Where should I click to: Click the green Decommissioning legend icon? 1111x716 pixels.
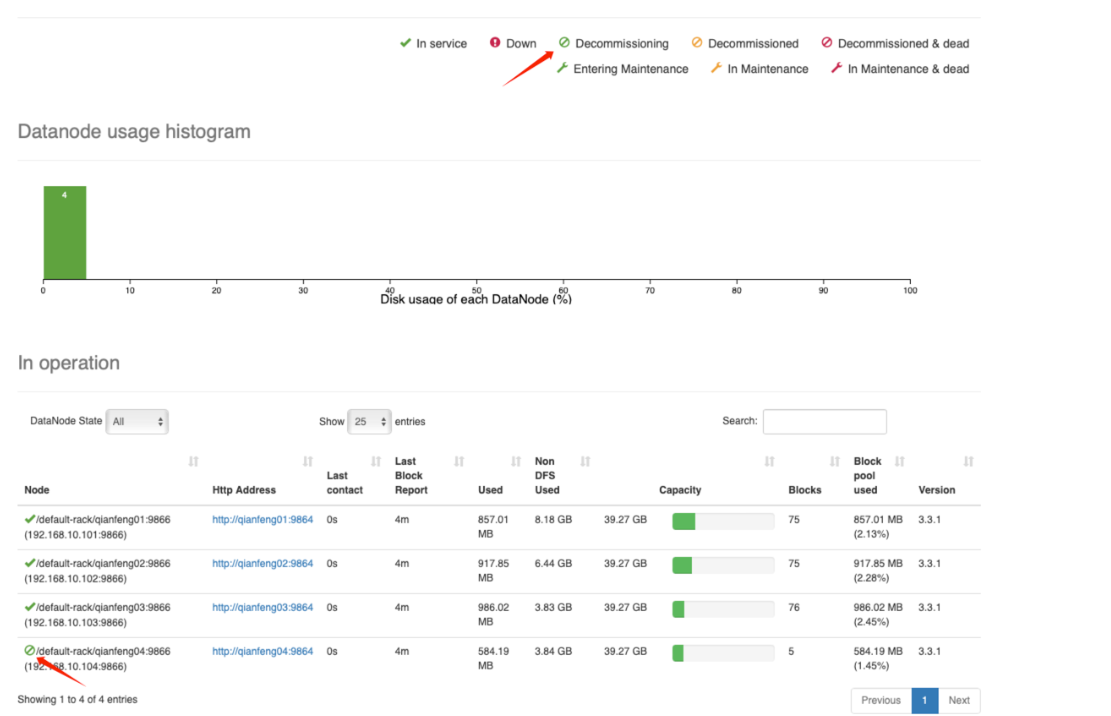pos(564,43)
